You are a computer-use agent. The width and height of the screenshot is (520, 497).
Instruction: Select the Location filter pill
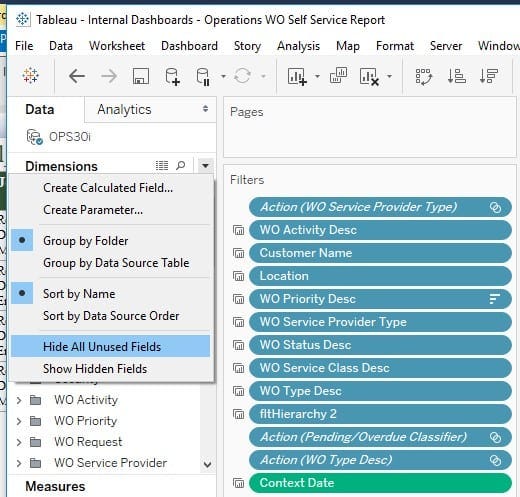coord(380,276)
